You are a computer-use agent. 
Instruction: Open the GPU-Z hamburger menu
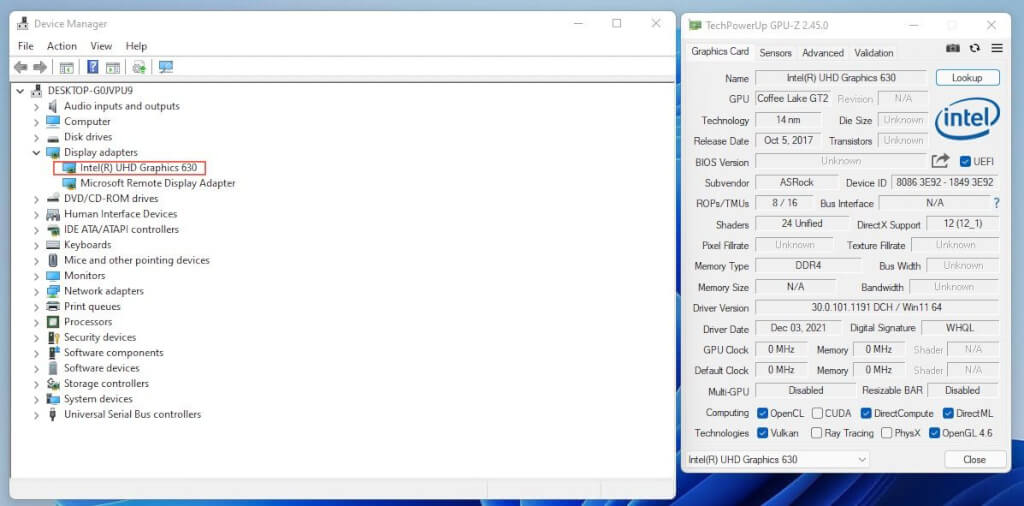(x=997, y=48)
